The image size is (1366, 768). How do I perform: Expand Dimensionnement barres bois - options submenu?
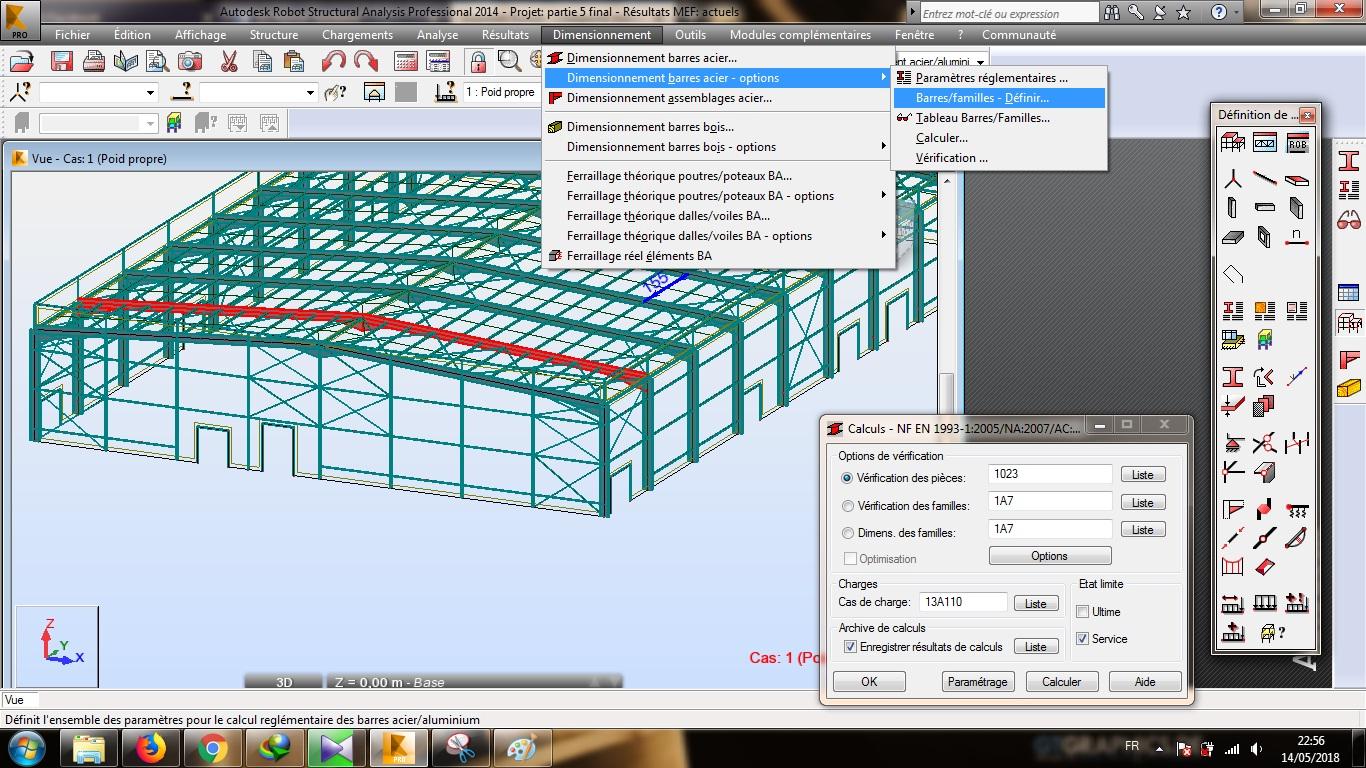(x=718, y=147)
